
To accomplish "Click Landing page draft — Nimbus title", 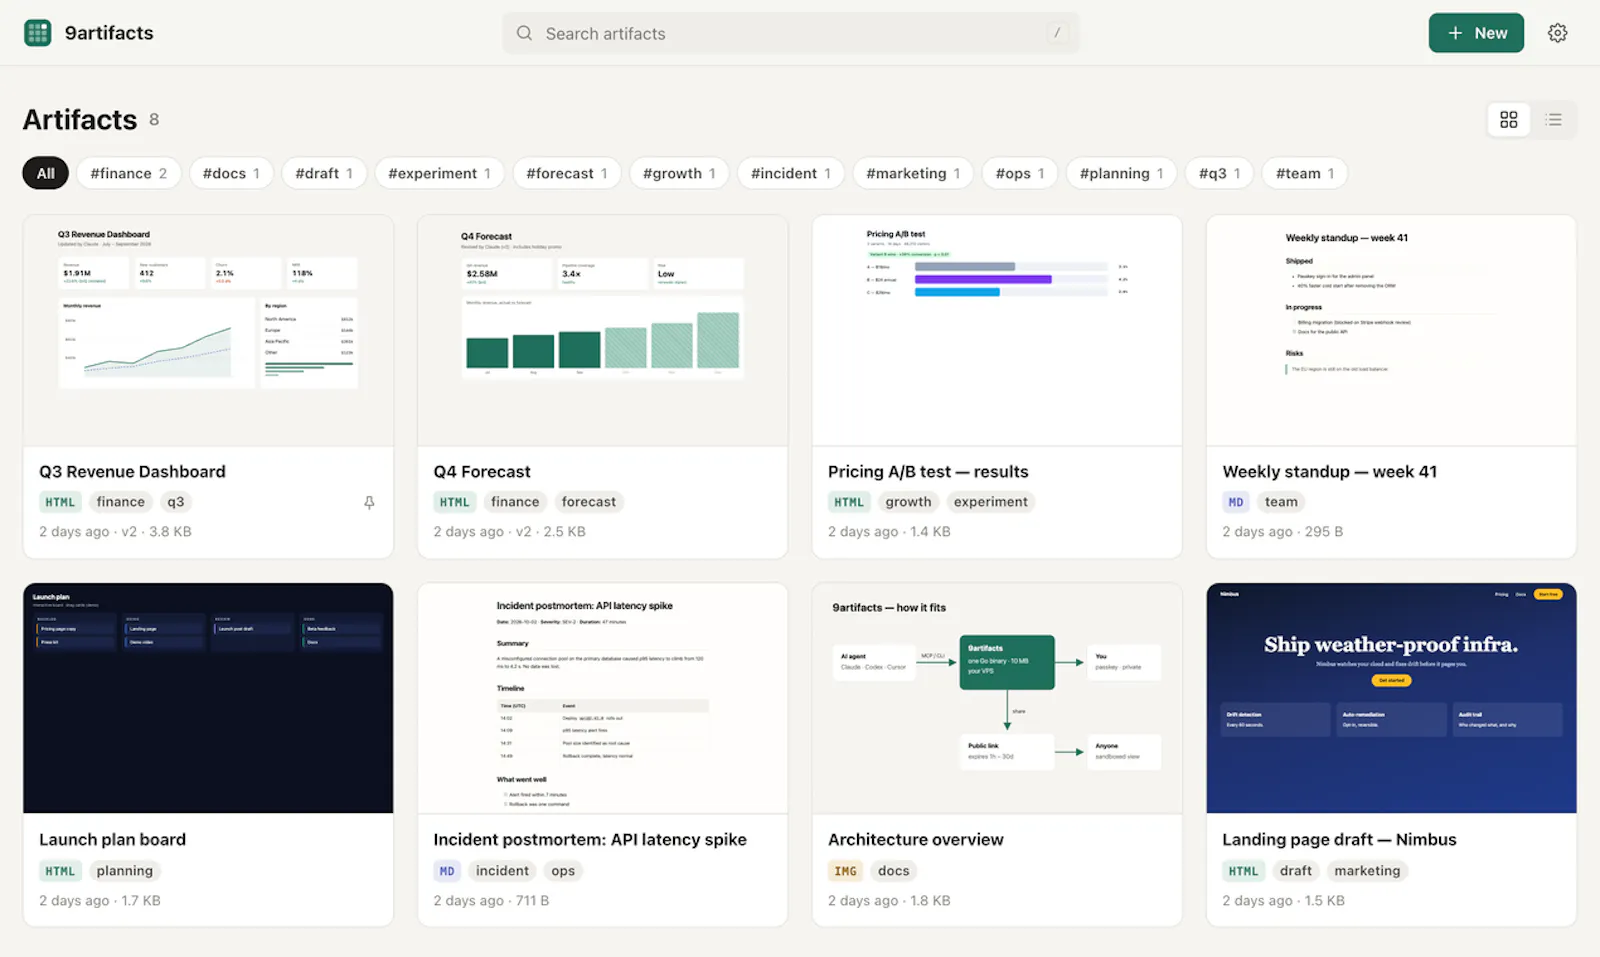I will coord(1339,840).
